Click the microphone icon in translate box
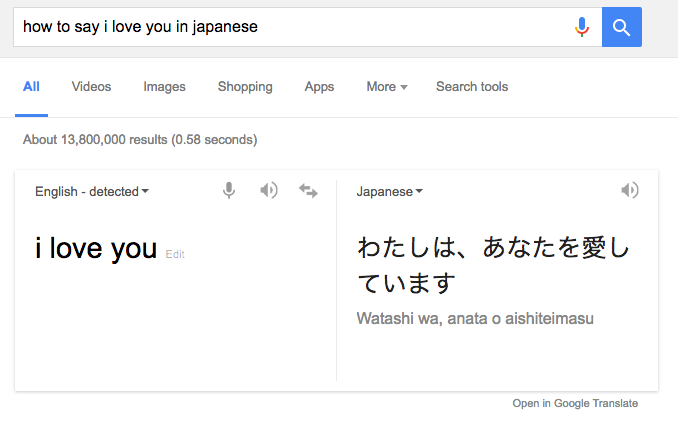The width and height of the screenshot is (678, 429). [229, 191]
